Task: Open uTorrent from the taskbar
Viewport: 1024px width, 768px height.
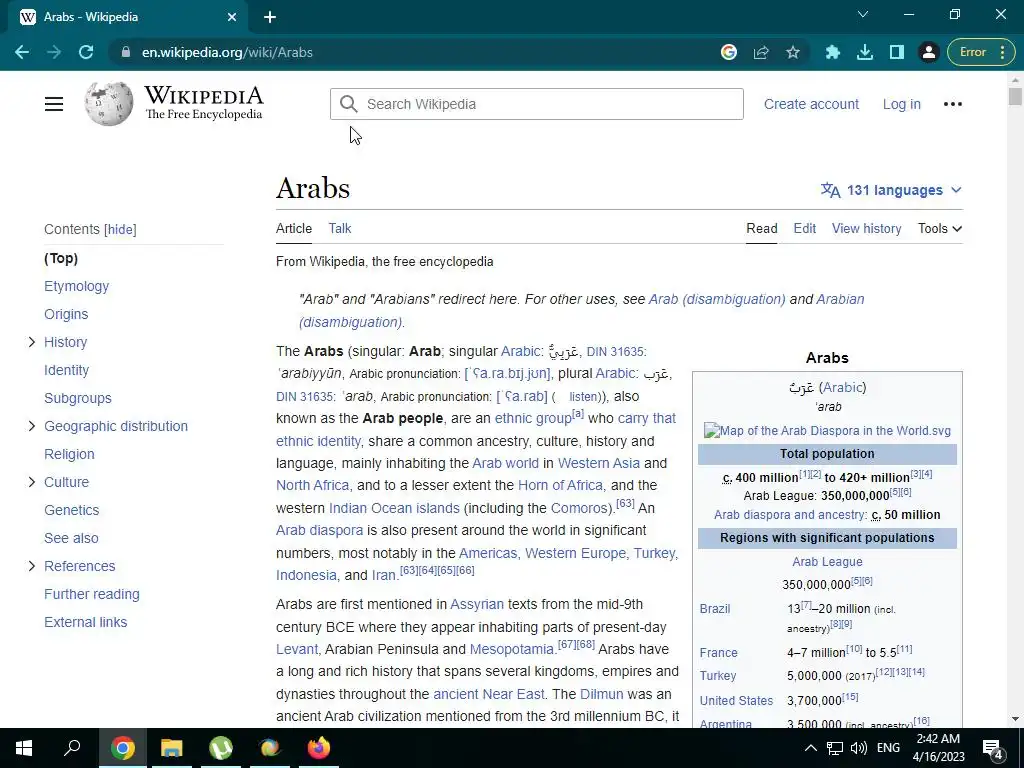Action: pos(221,748)
